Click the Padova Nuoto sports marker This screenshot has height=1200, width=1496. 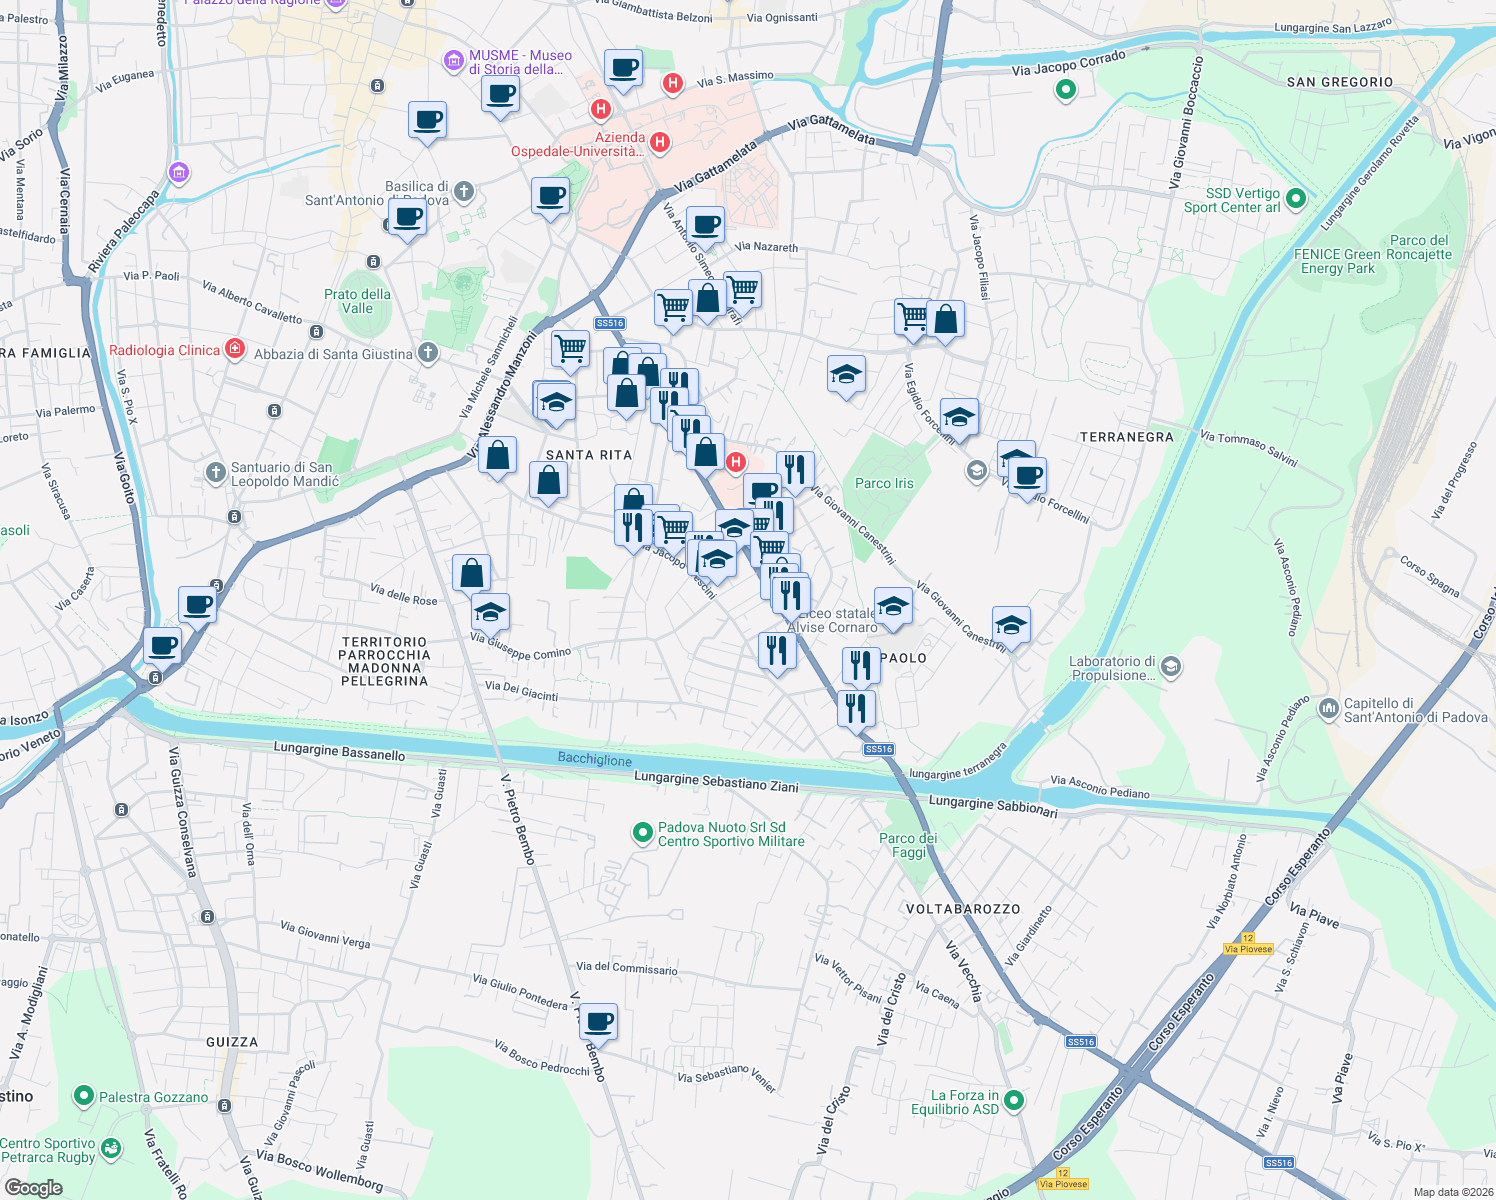click(643, 833)
